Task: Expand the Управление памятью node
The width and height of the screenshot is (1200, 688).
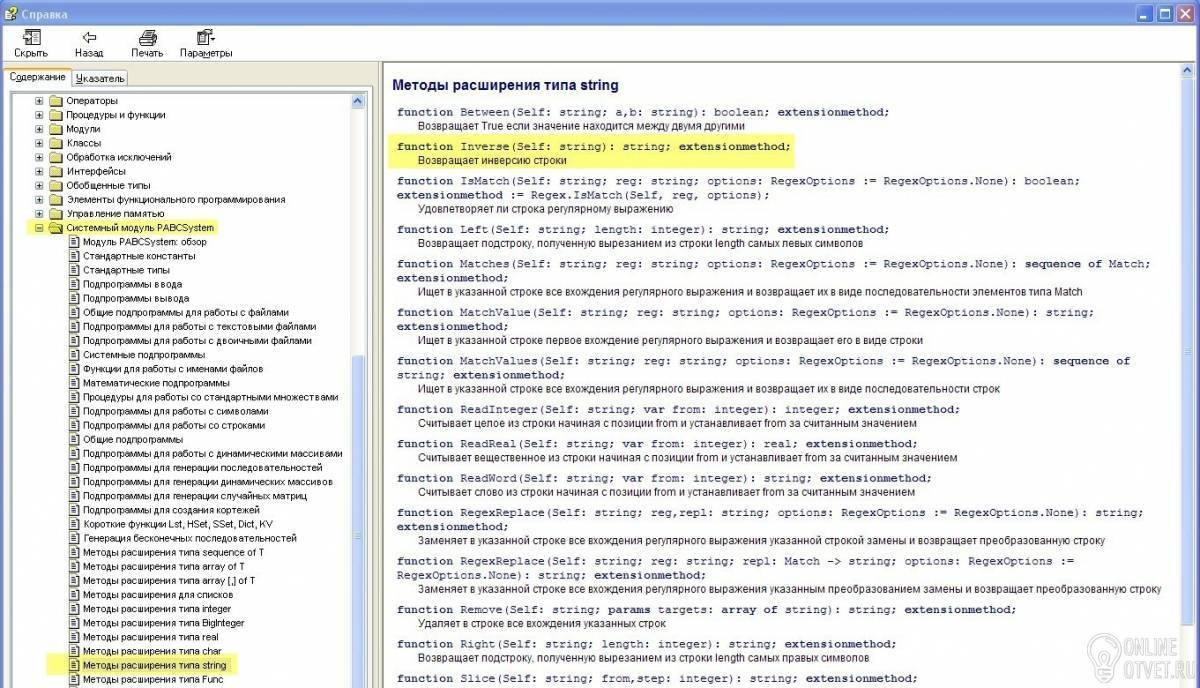Action: [x=40, y=213]
